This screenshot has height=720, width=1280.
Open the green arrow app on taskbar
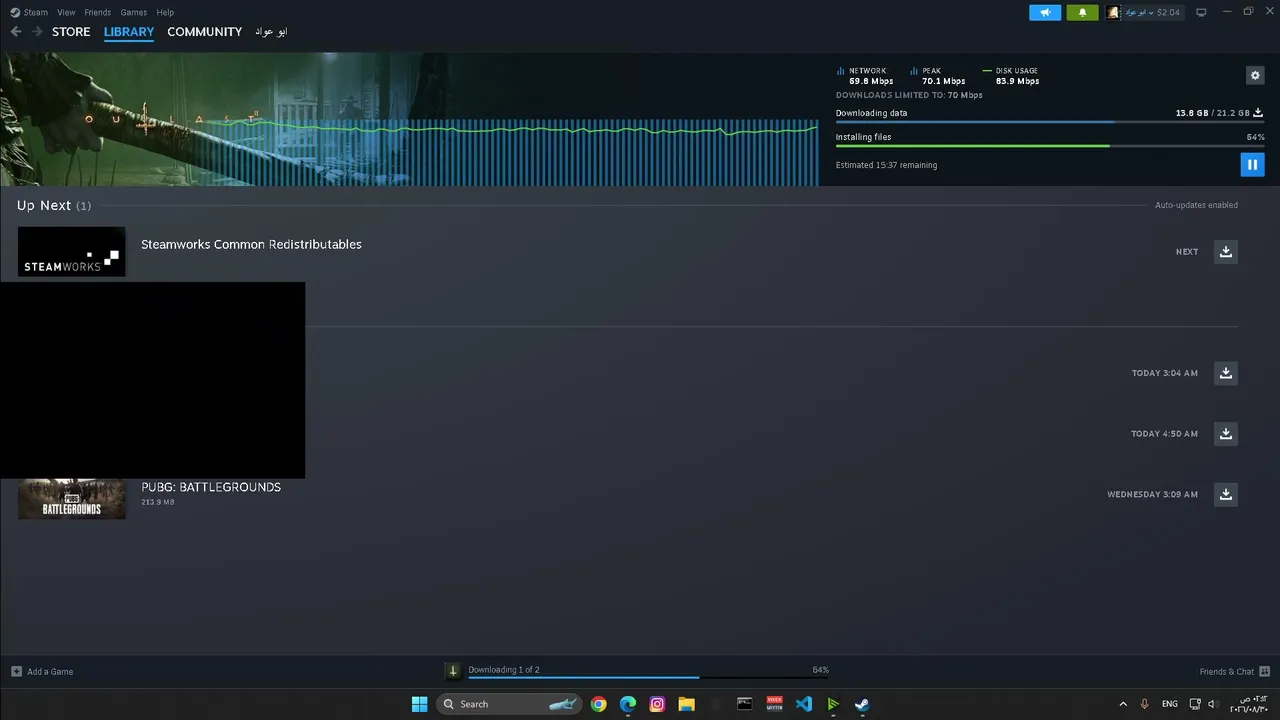833,704
